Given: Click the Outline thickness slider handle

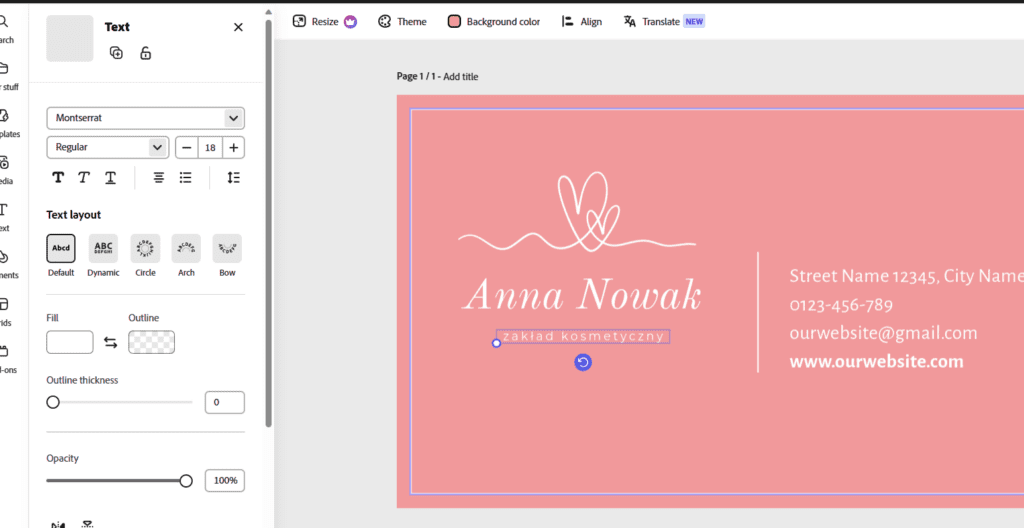Looking at the screenshot, I should [x=53, y=402].
